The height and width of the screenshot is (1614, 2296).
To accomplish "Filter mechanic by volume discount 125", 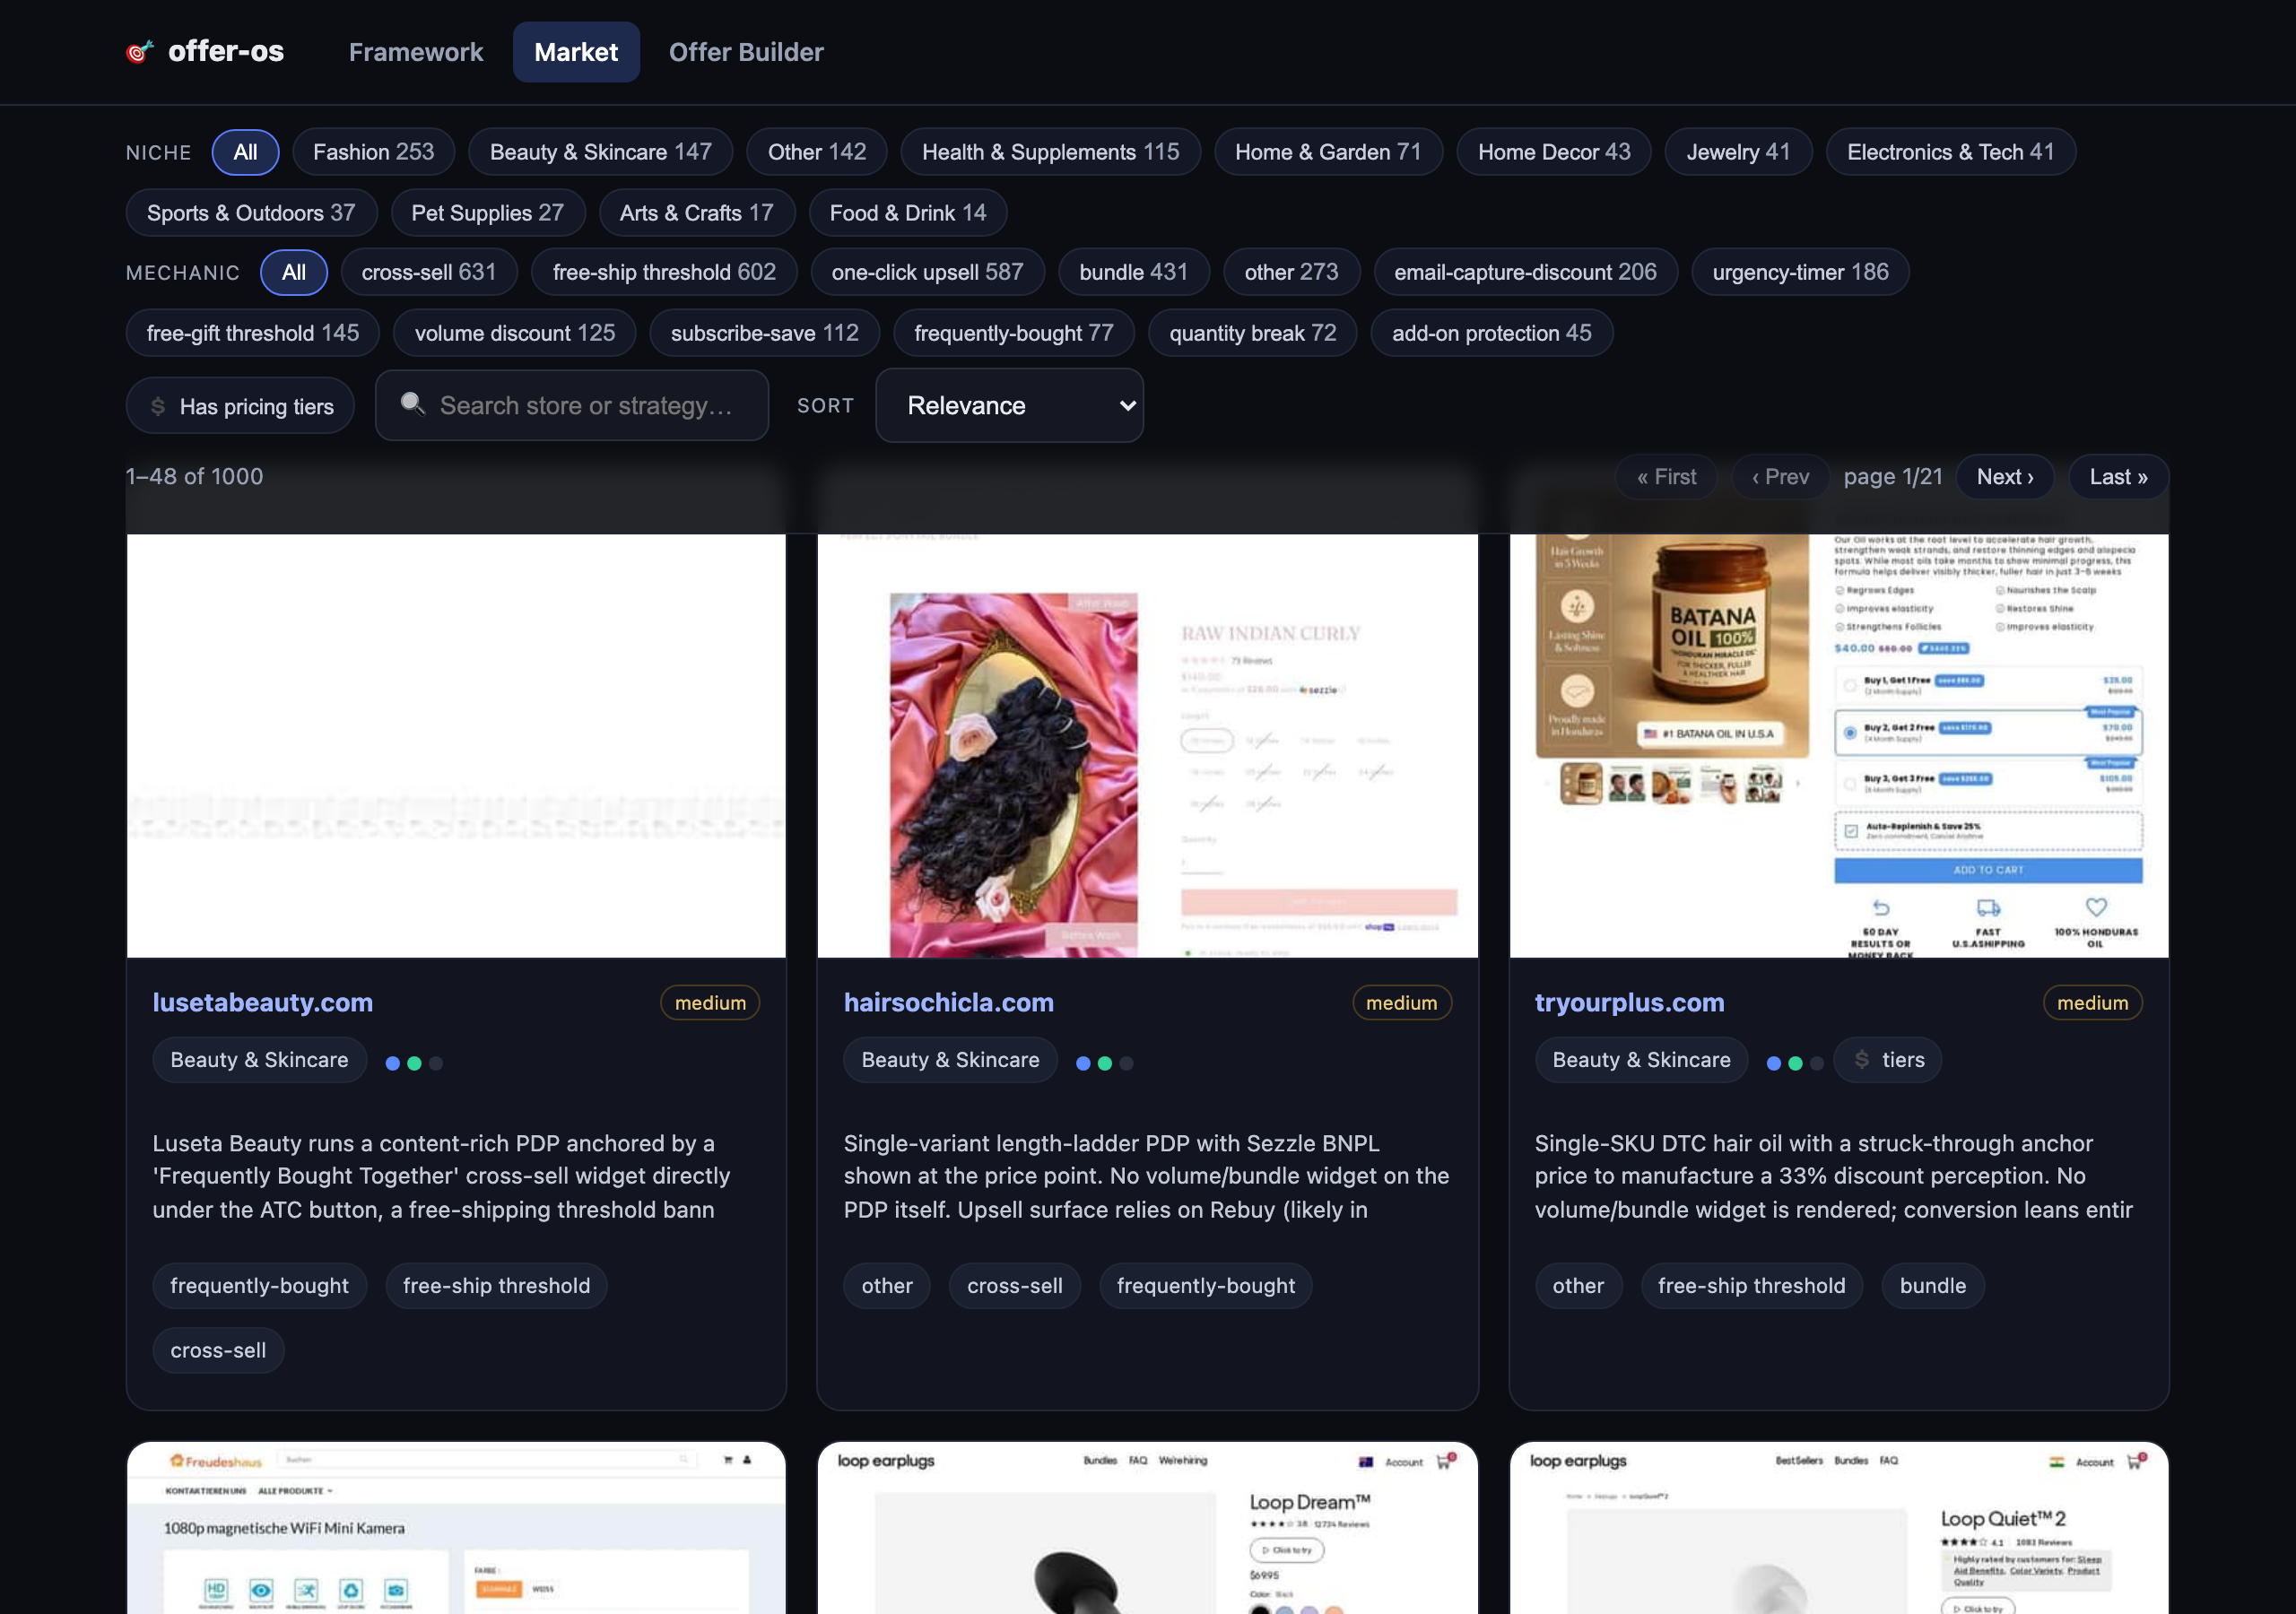I will pyautogui.click(x=515, y=333).
